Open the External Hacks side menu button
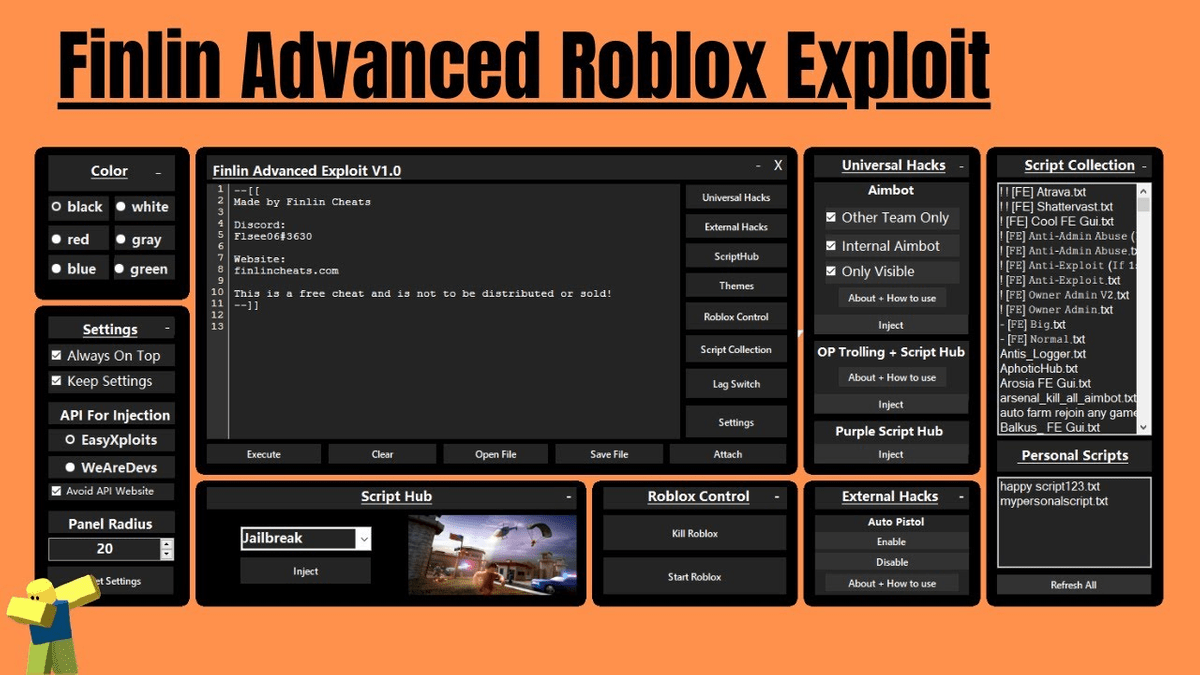 (x=736, y=227)
